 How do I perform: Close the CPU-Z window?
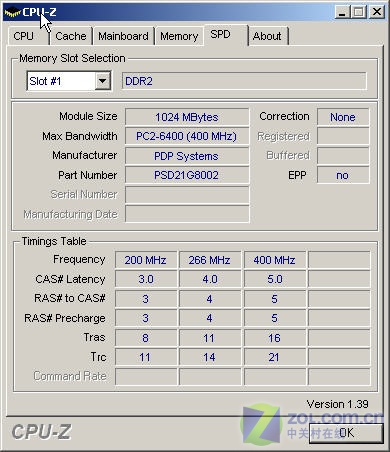(x=377, y=12)
